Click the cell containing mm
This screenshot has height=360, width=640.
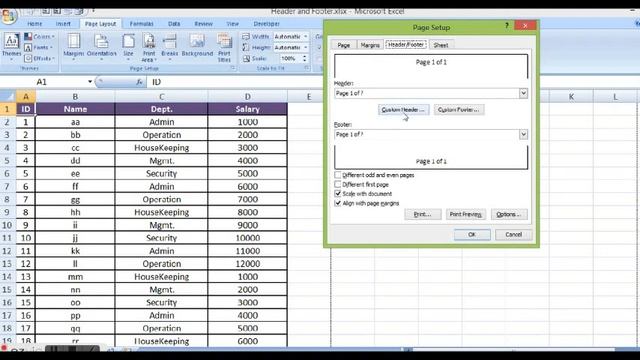pyautogui.click(x=75, y=277)
